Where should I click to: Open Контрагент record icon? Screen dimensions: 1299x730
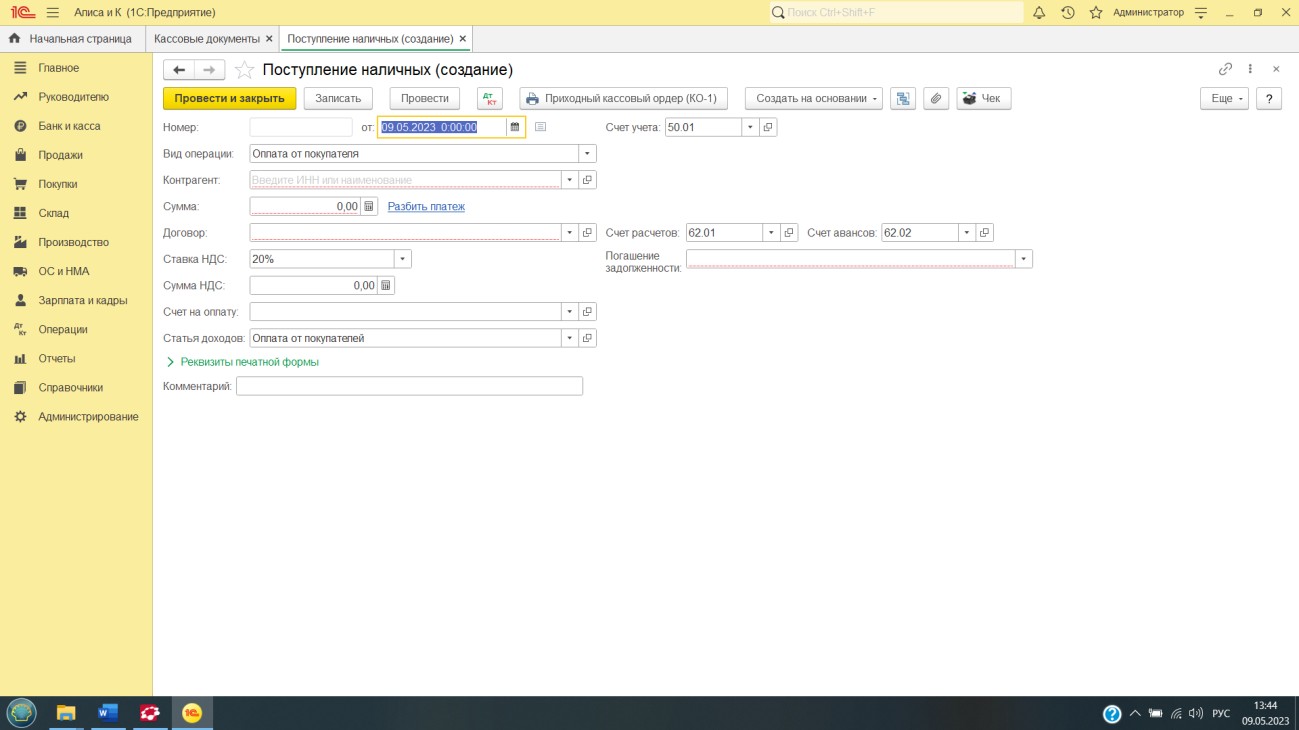click(588, 180)
